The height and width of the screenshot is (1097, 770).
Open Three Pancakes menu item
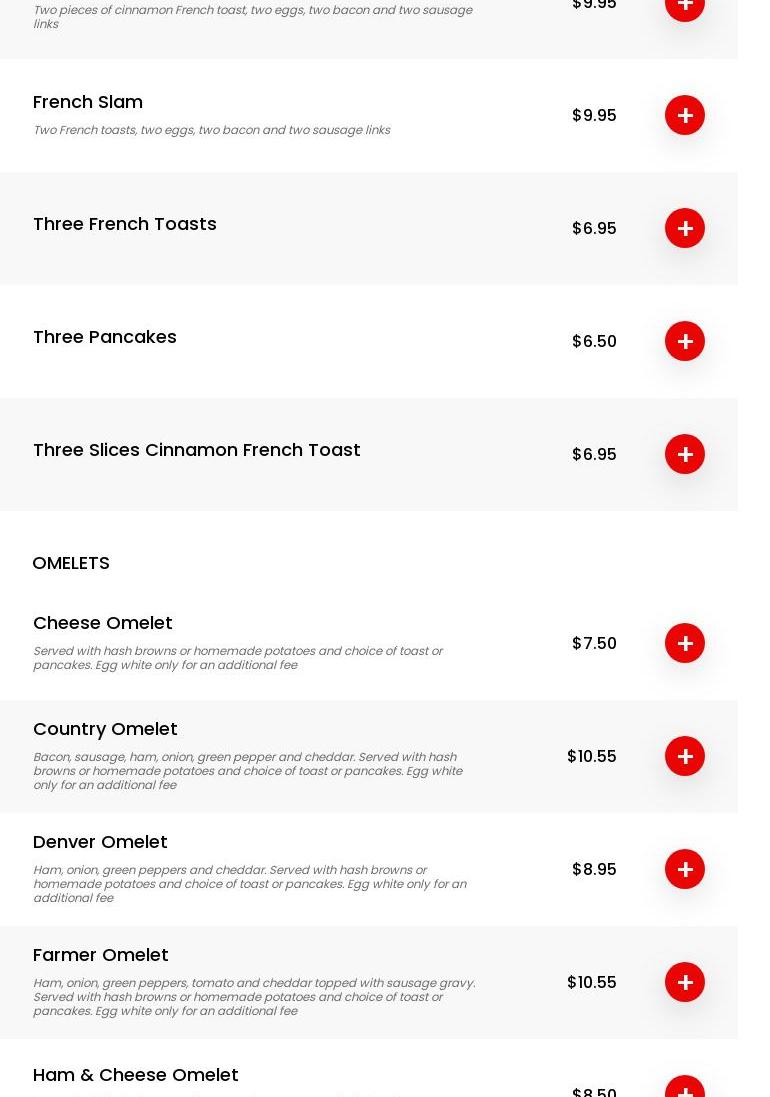point(105,337)
